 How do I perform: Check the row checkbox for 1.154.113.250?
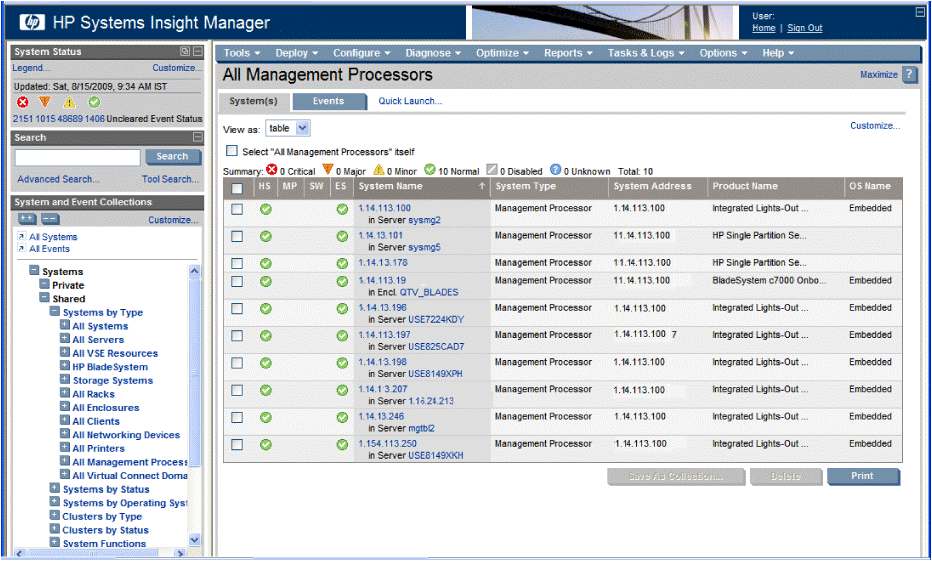[x=237, y=445]
